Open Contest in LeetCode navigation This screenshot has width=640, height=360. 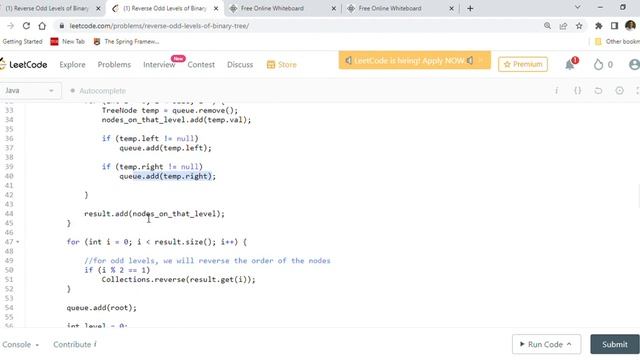click(x=201, y=64)
